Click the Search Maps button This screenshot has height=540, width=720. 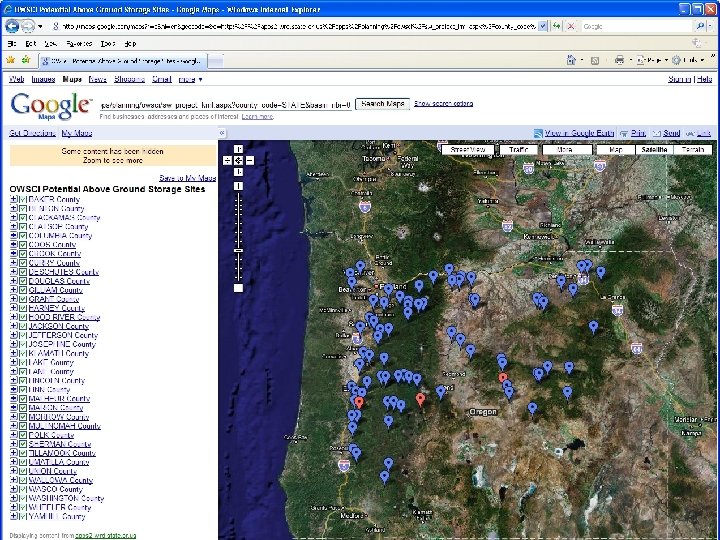pos(382,104)
